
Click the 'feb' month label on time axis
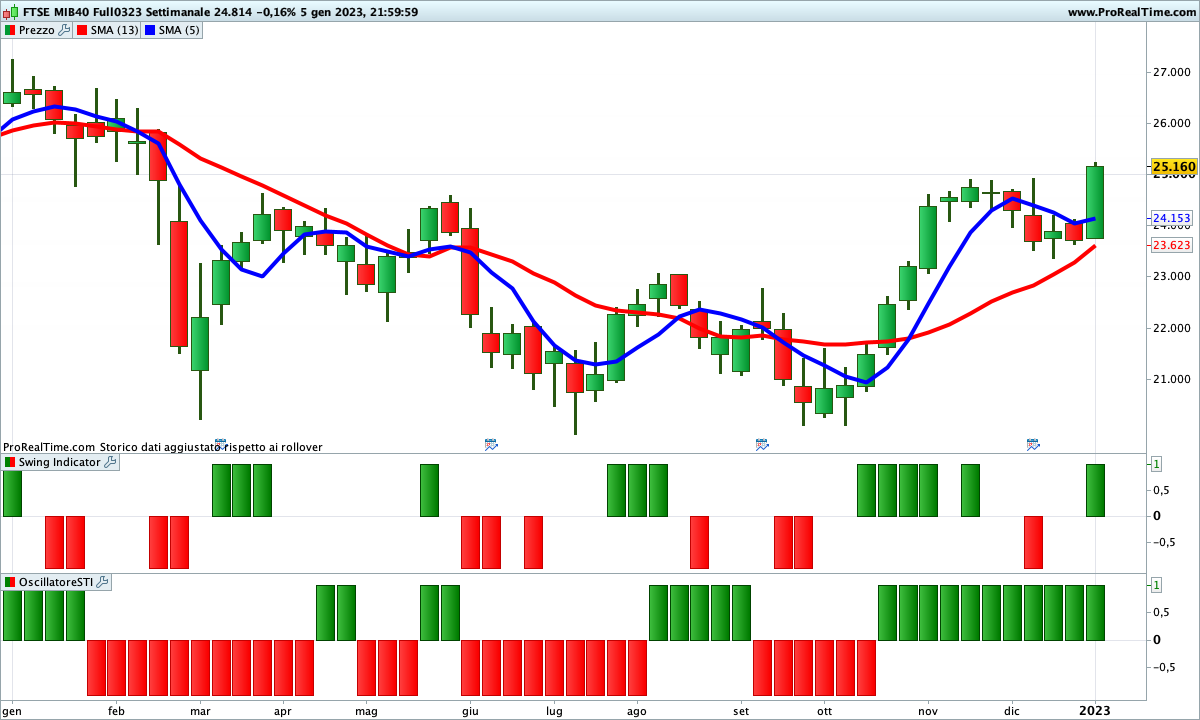pyautogui.click(x=116, y=711)
